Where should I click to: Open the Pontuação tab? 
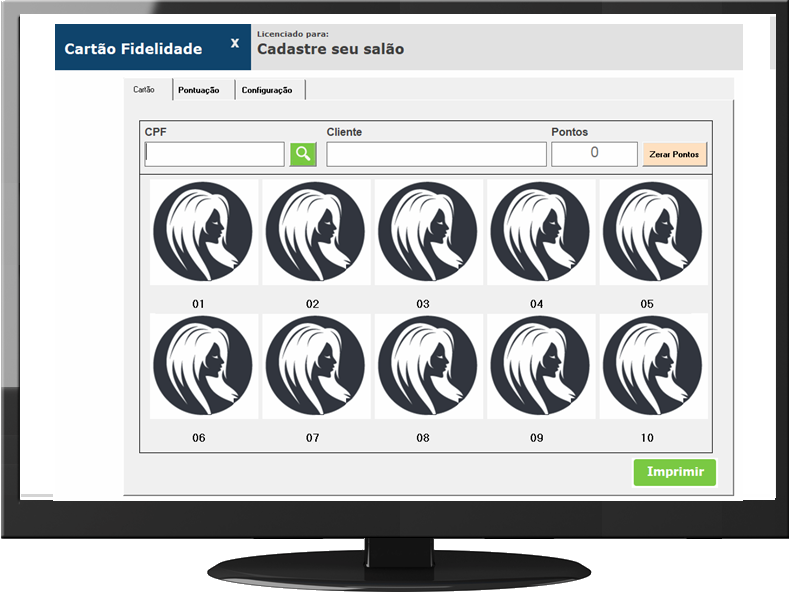pyautogui.click(x=199, y=90)
